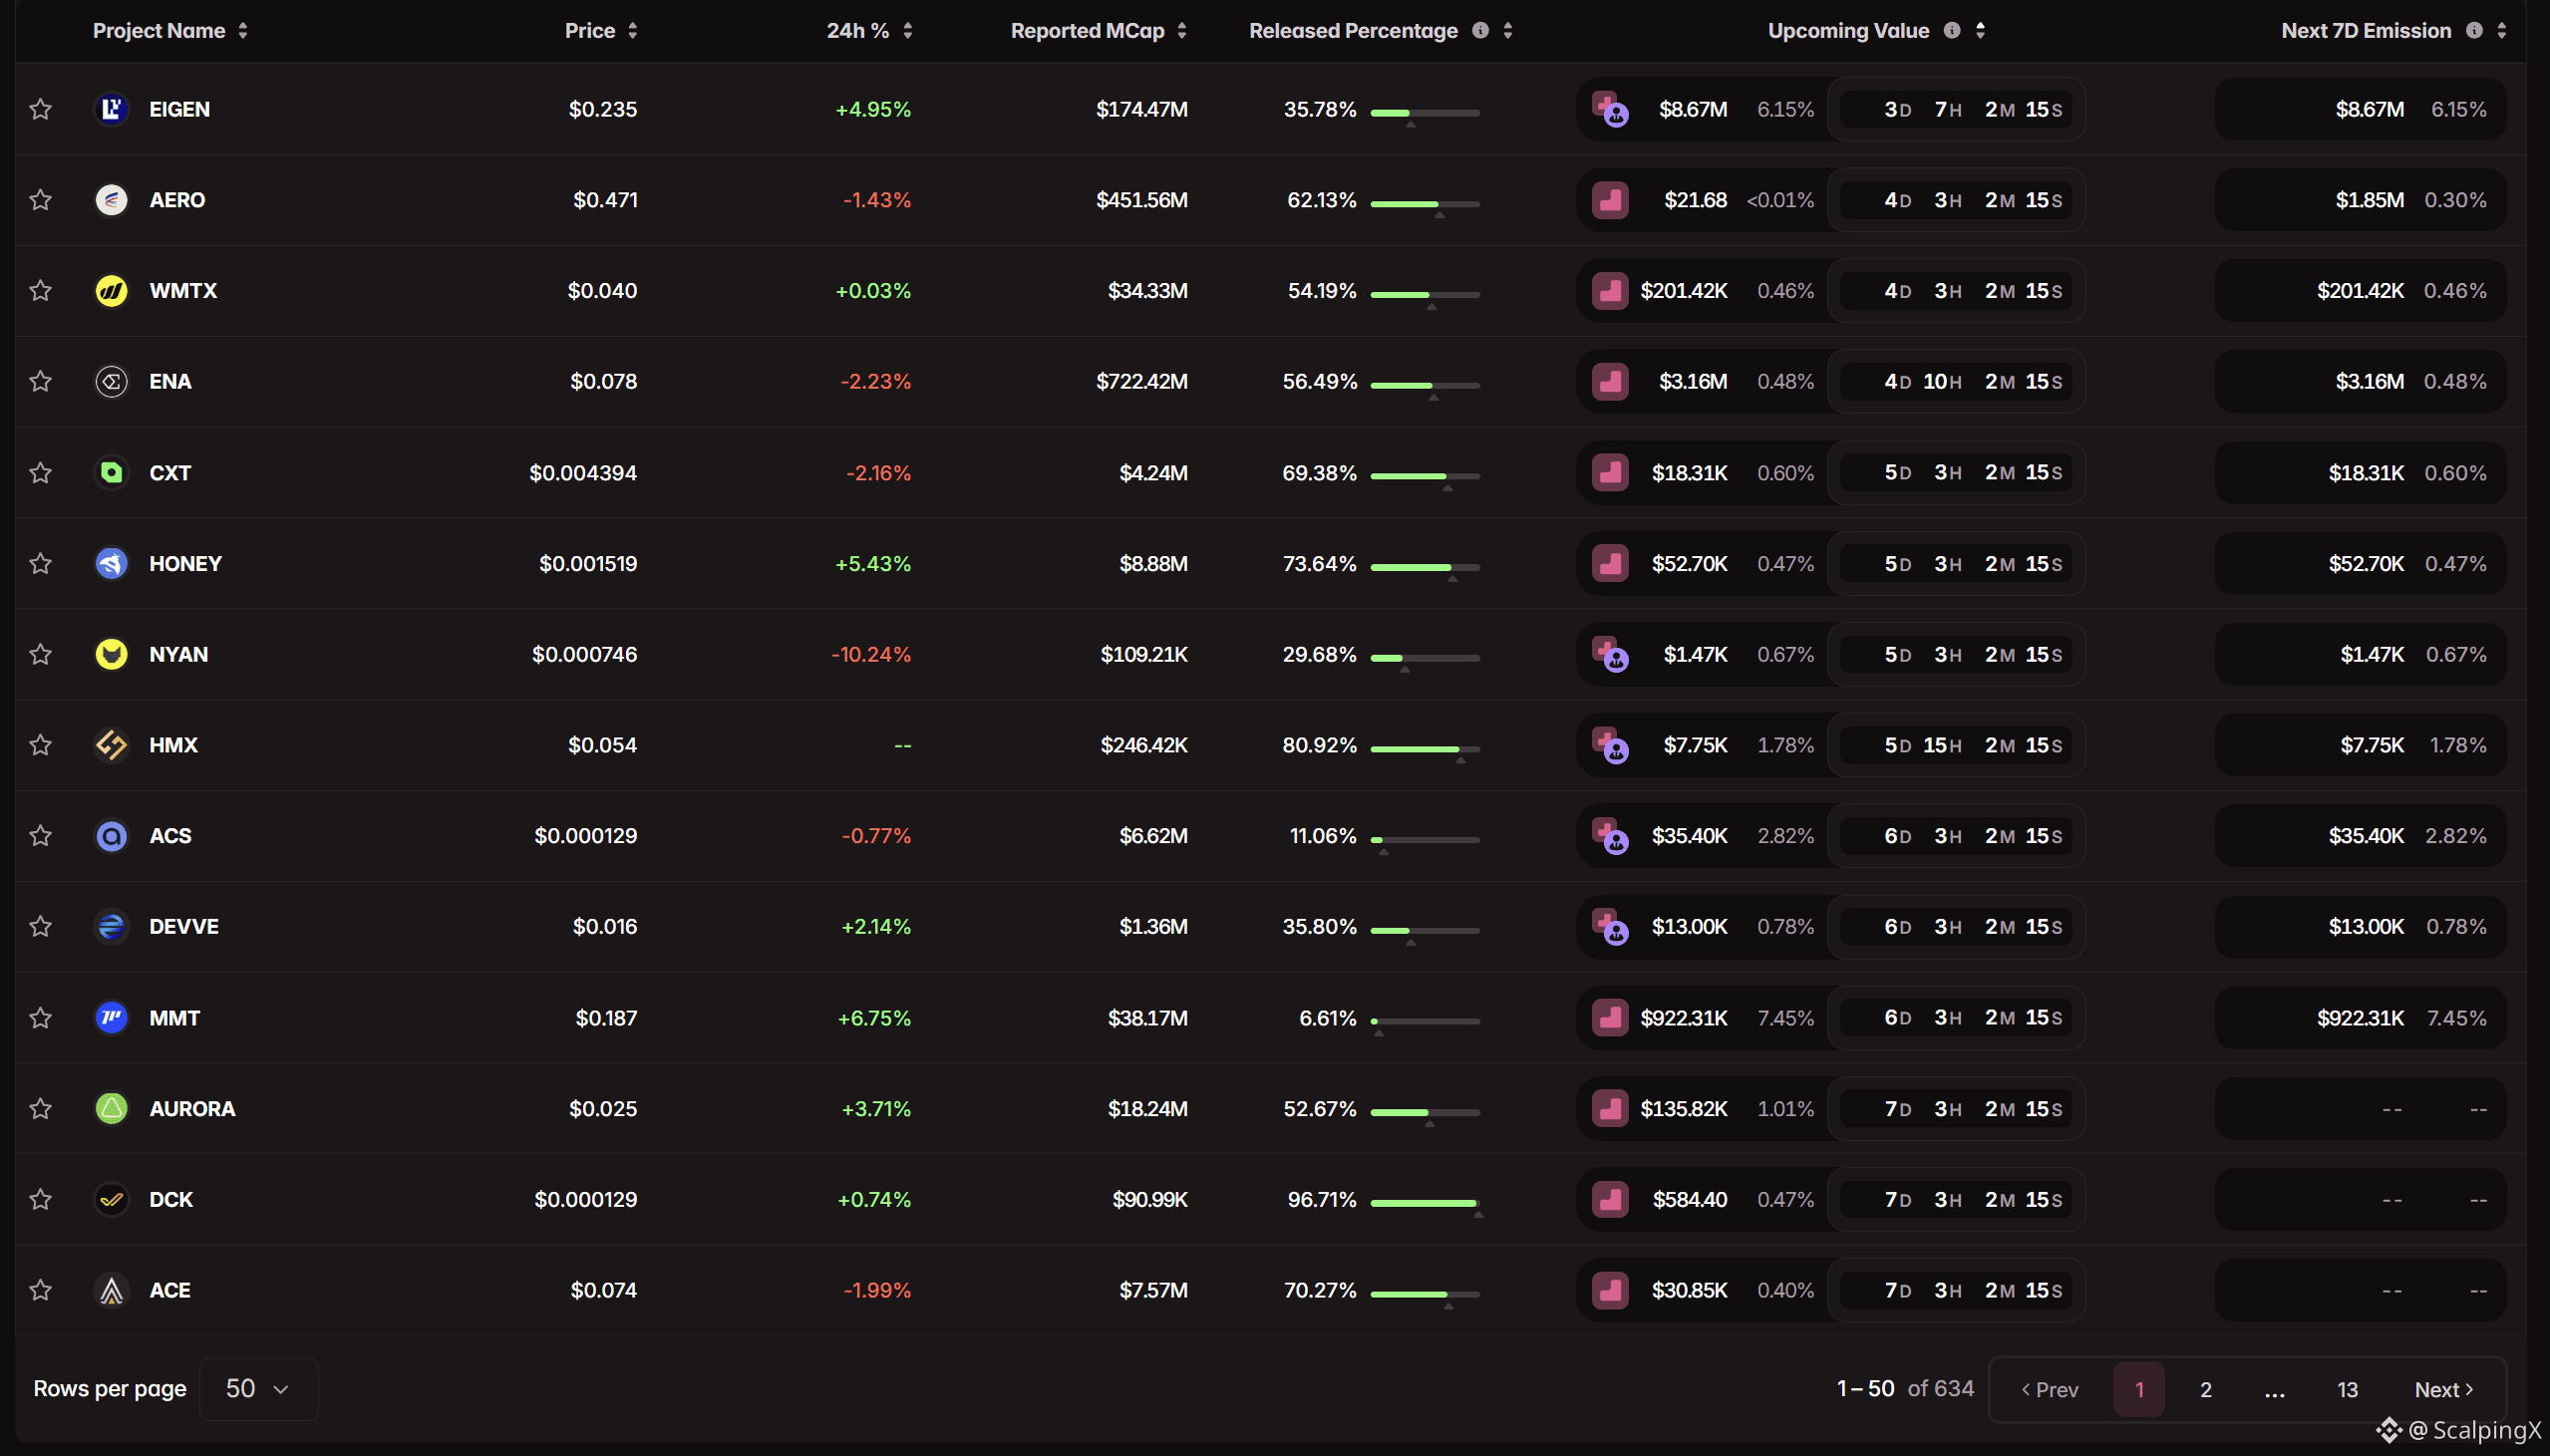Click NYAN's -10.24% change
The width and height of the screenshot is (2550, 1456).
[x=871, y=654]
